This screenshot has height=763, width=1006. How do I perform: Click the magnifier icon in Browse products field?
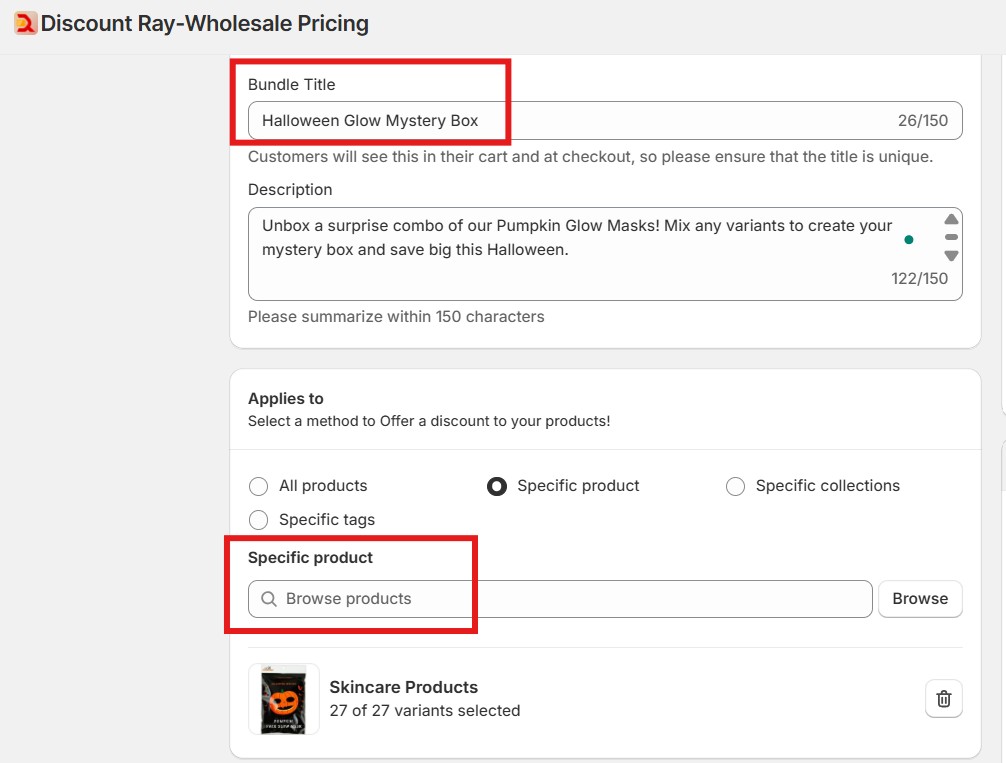point(268,599)
